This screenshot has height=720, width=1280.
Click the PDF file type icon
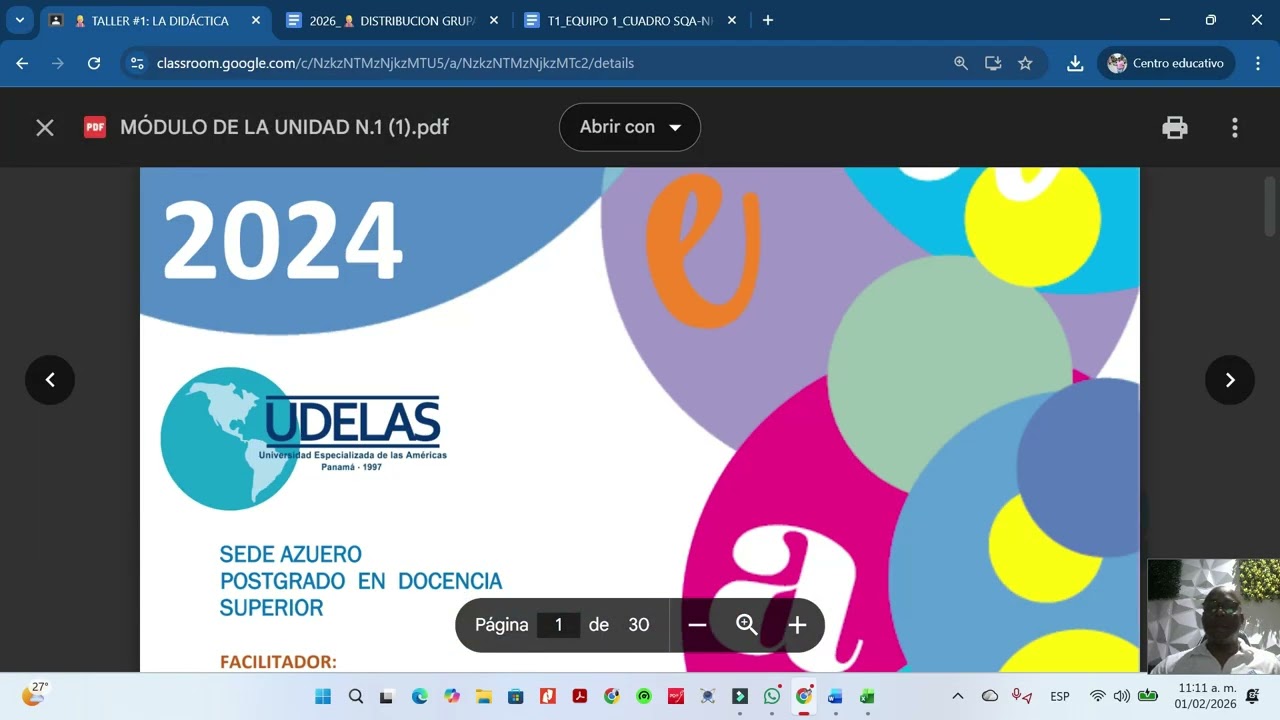pos(95,127)
